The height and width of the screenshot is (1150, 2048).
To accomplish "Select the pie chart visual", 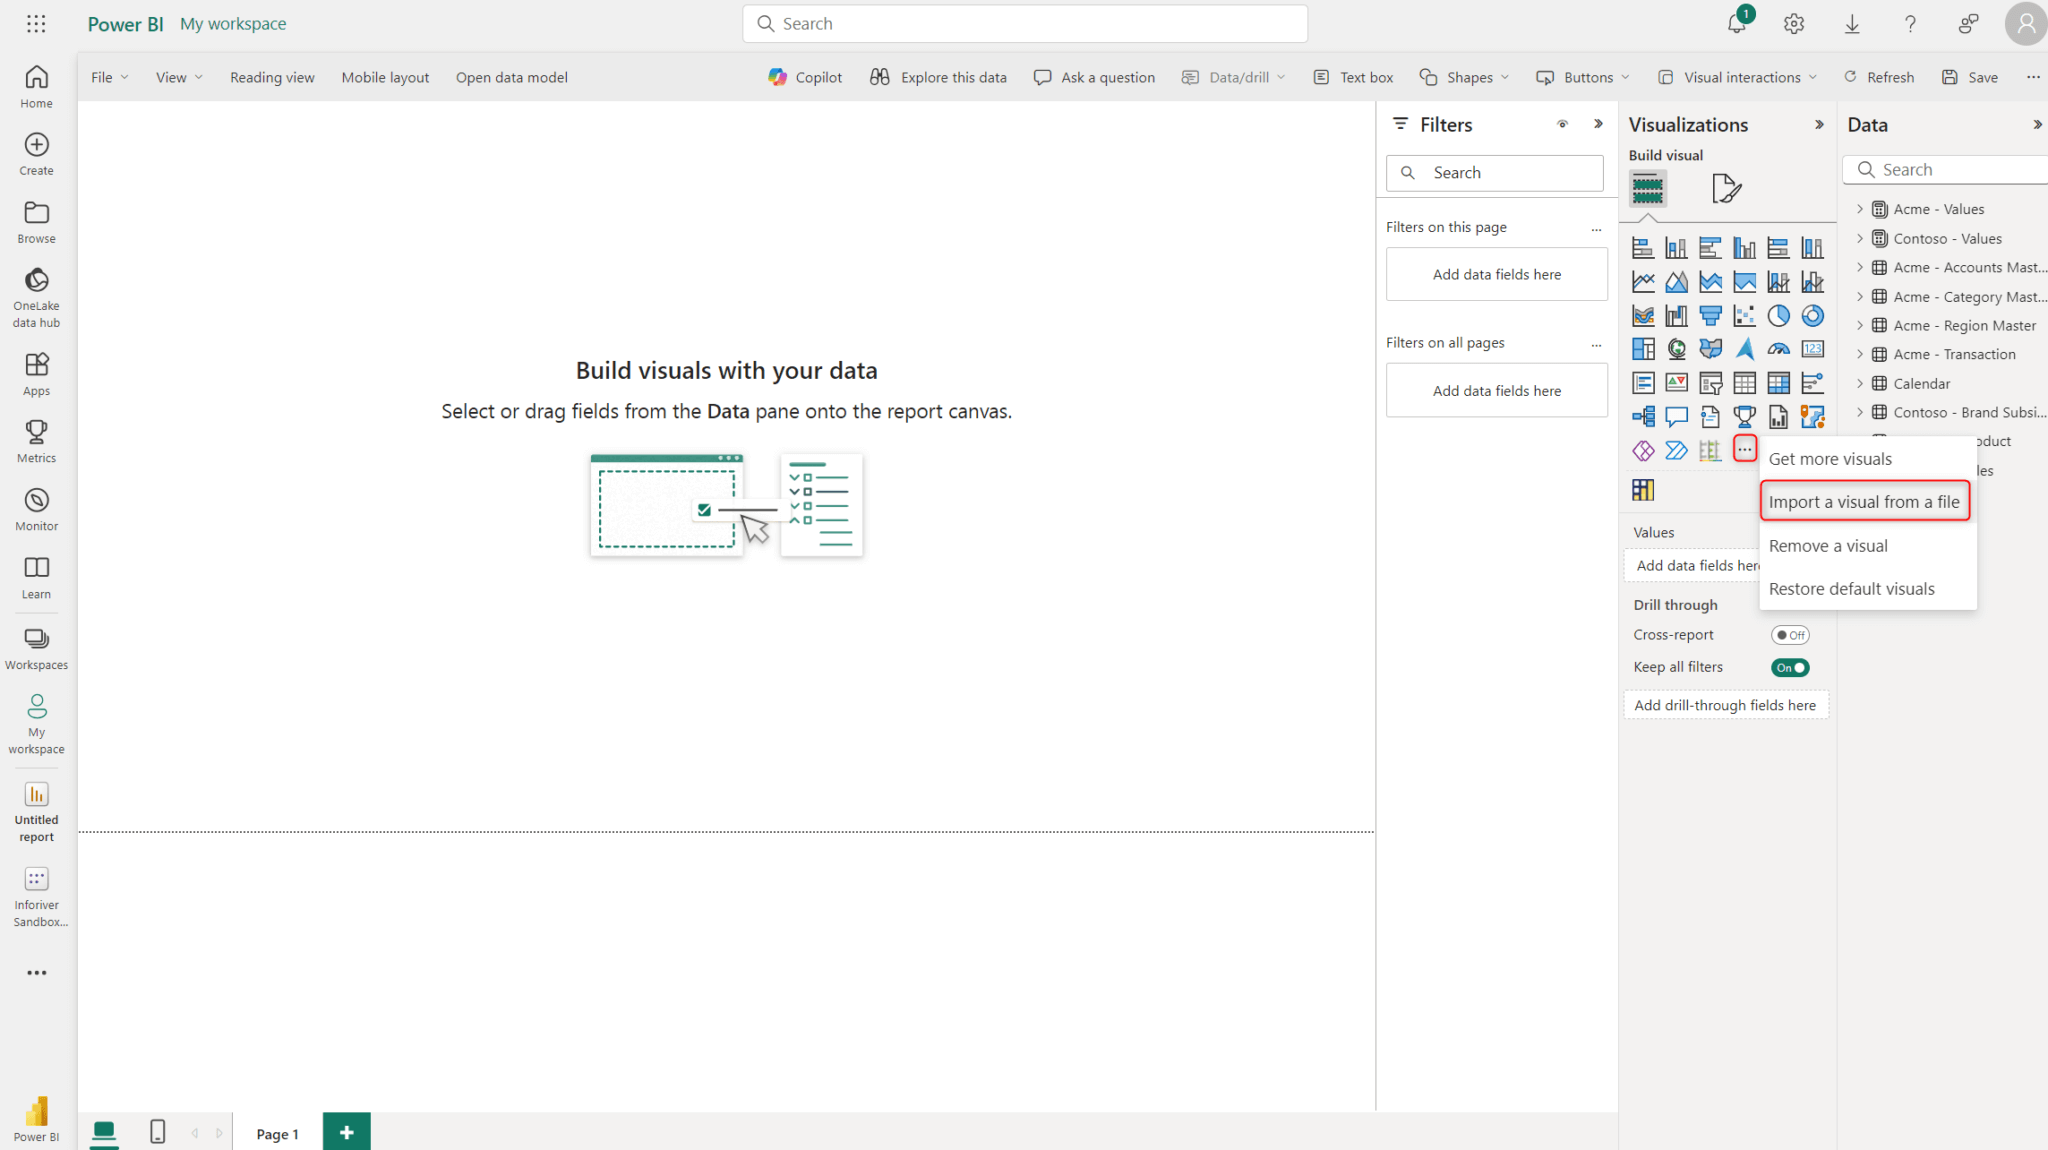I will coord(1779,315).
